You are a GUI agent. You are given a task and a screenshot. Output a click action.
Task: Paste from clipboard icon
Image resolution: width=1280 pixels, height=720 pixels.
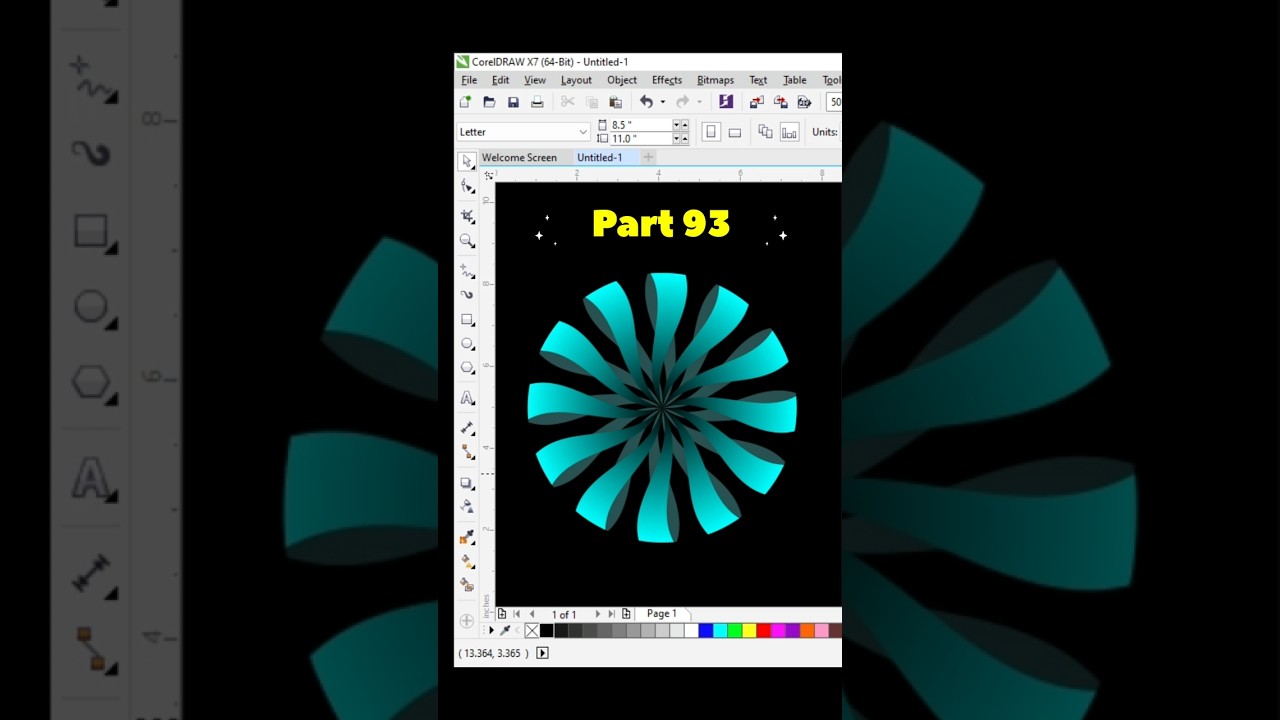(x=616, y=102)
